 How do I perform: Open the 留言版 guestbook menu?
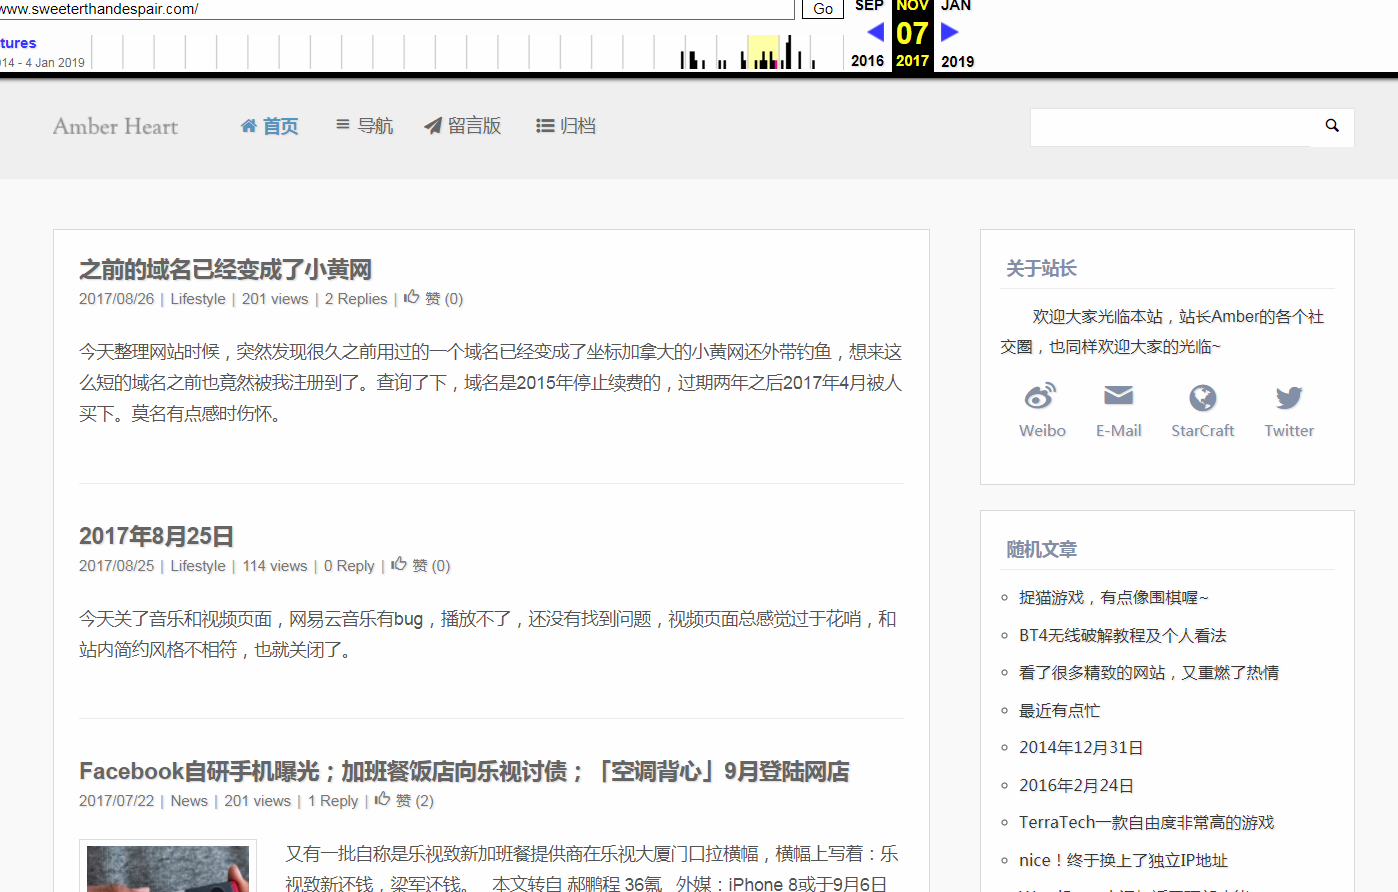462,126
